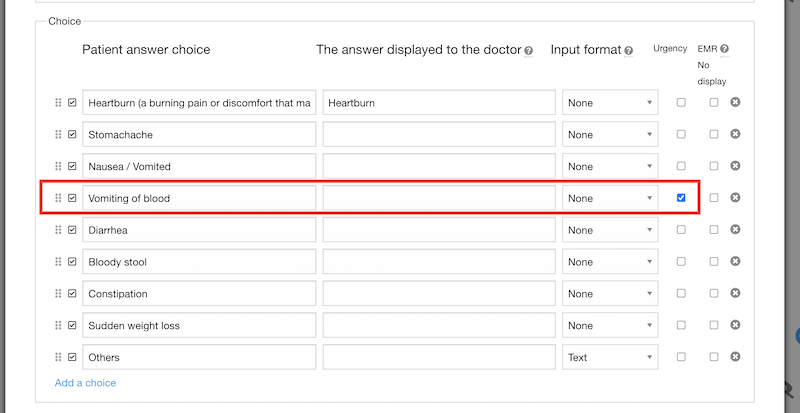Viewport: 800px width, 413px height.
Task: Open Input format dropdown for Diarrhea
Action: point(610,230)
